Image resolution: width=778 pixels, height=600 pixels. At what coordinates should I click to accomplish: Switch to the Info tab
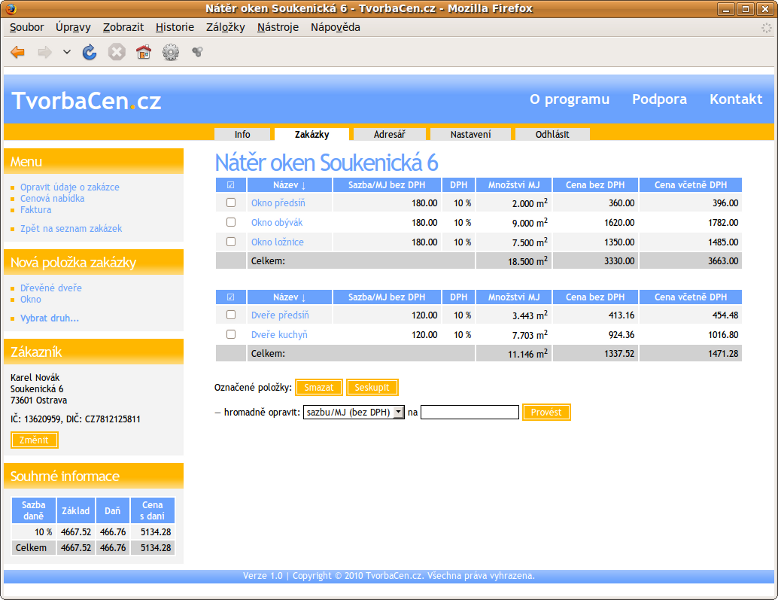coord(242,134)
